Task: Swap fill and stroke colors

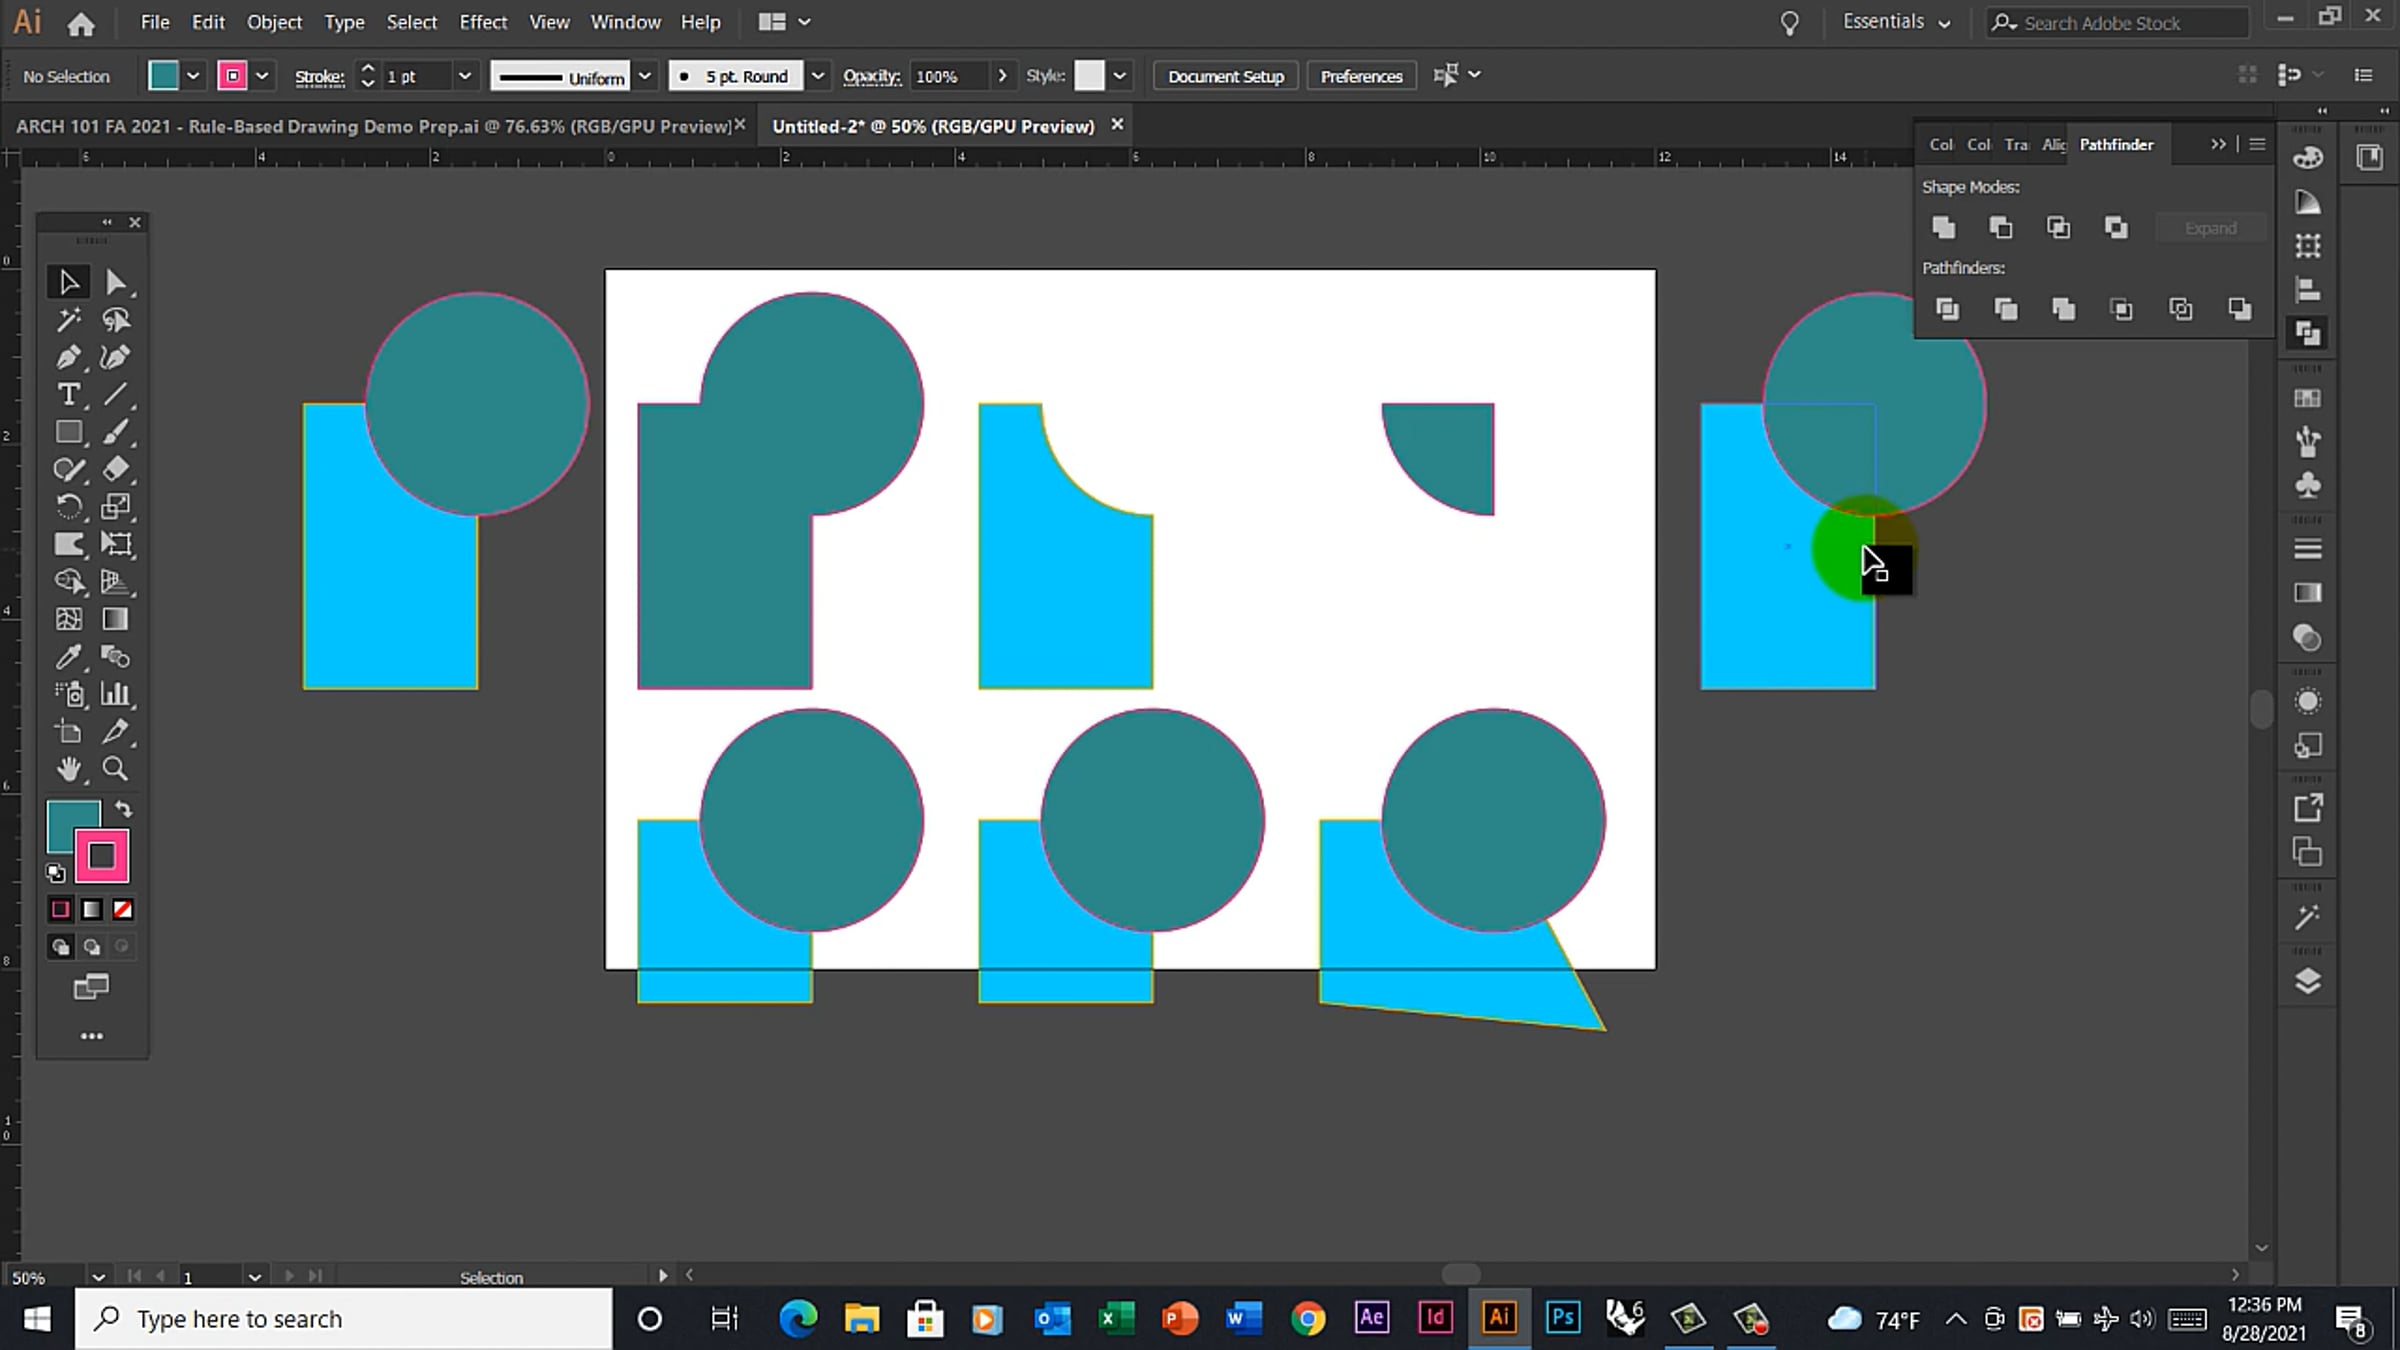Action: point(124,809)
